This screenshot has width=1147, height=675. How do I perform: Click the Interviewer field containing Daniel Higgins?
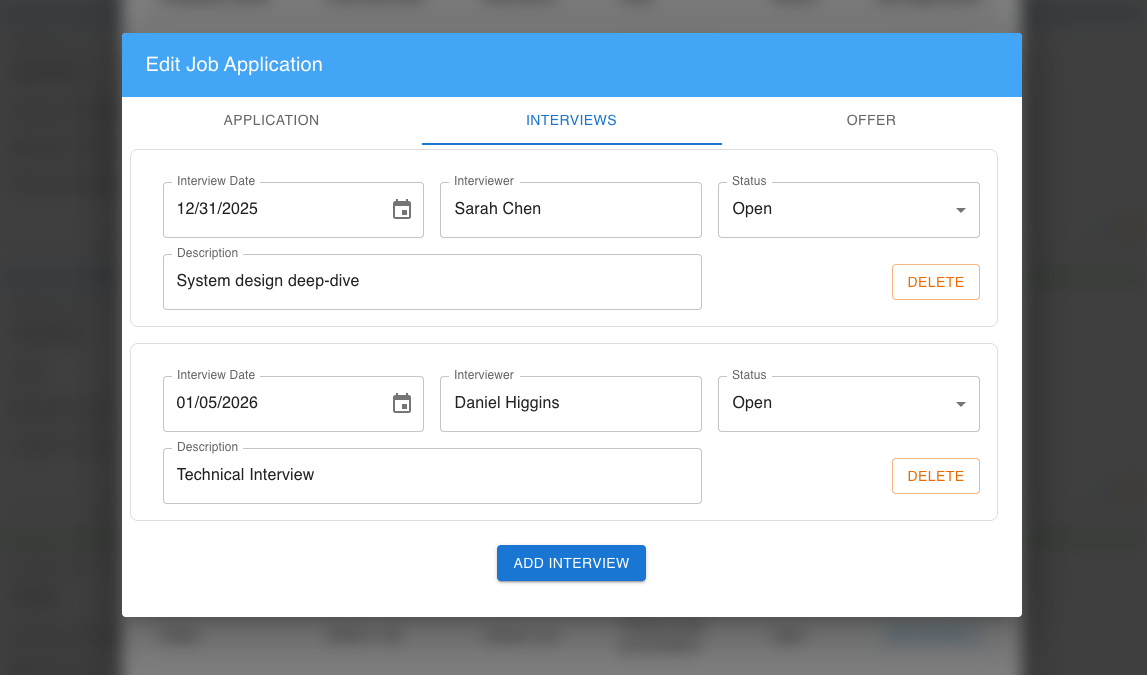point(570,404)
